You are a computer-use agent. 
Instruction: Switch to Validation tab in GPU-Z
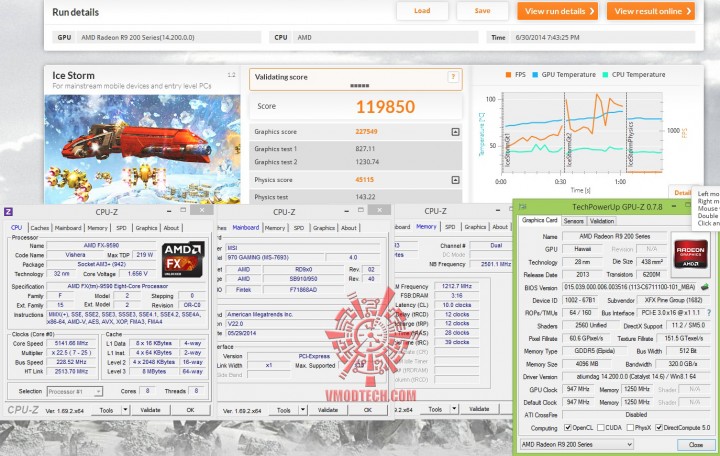tap(602, 221)
